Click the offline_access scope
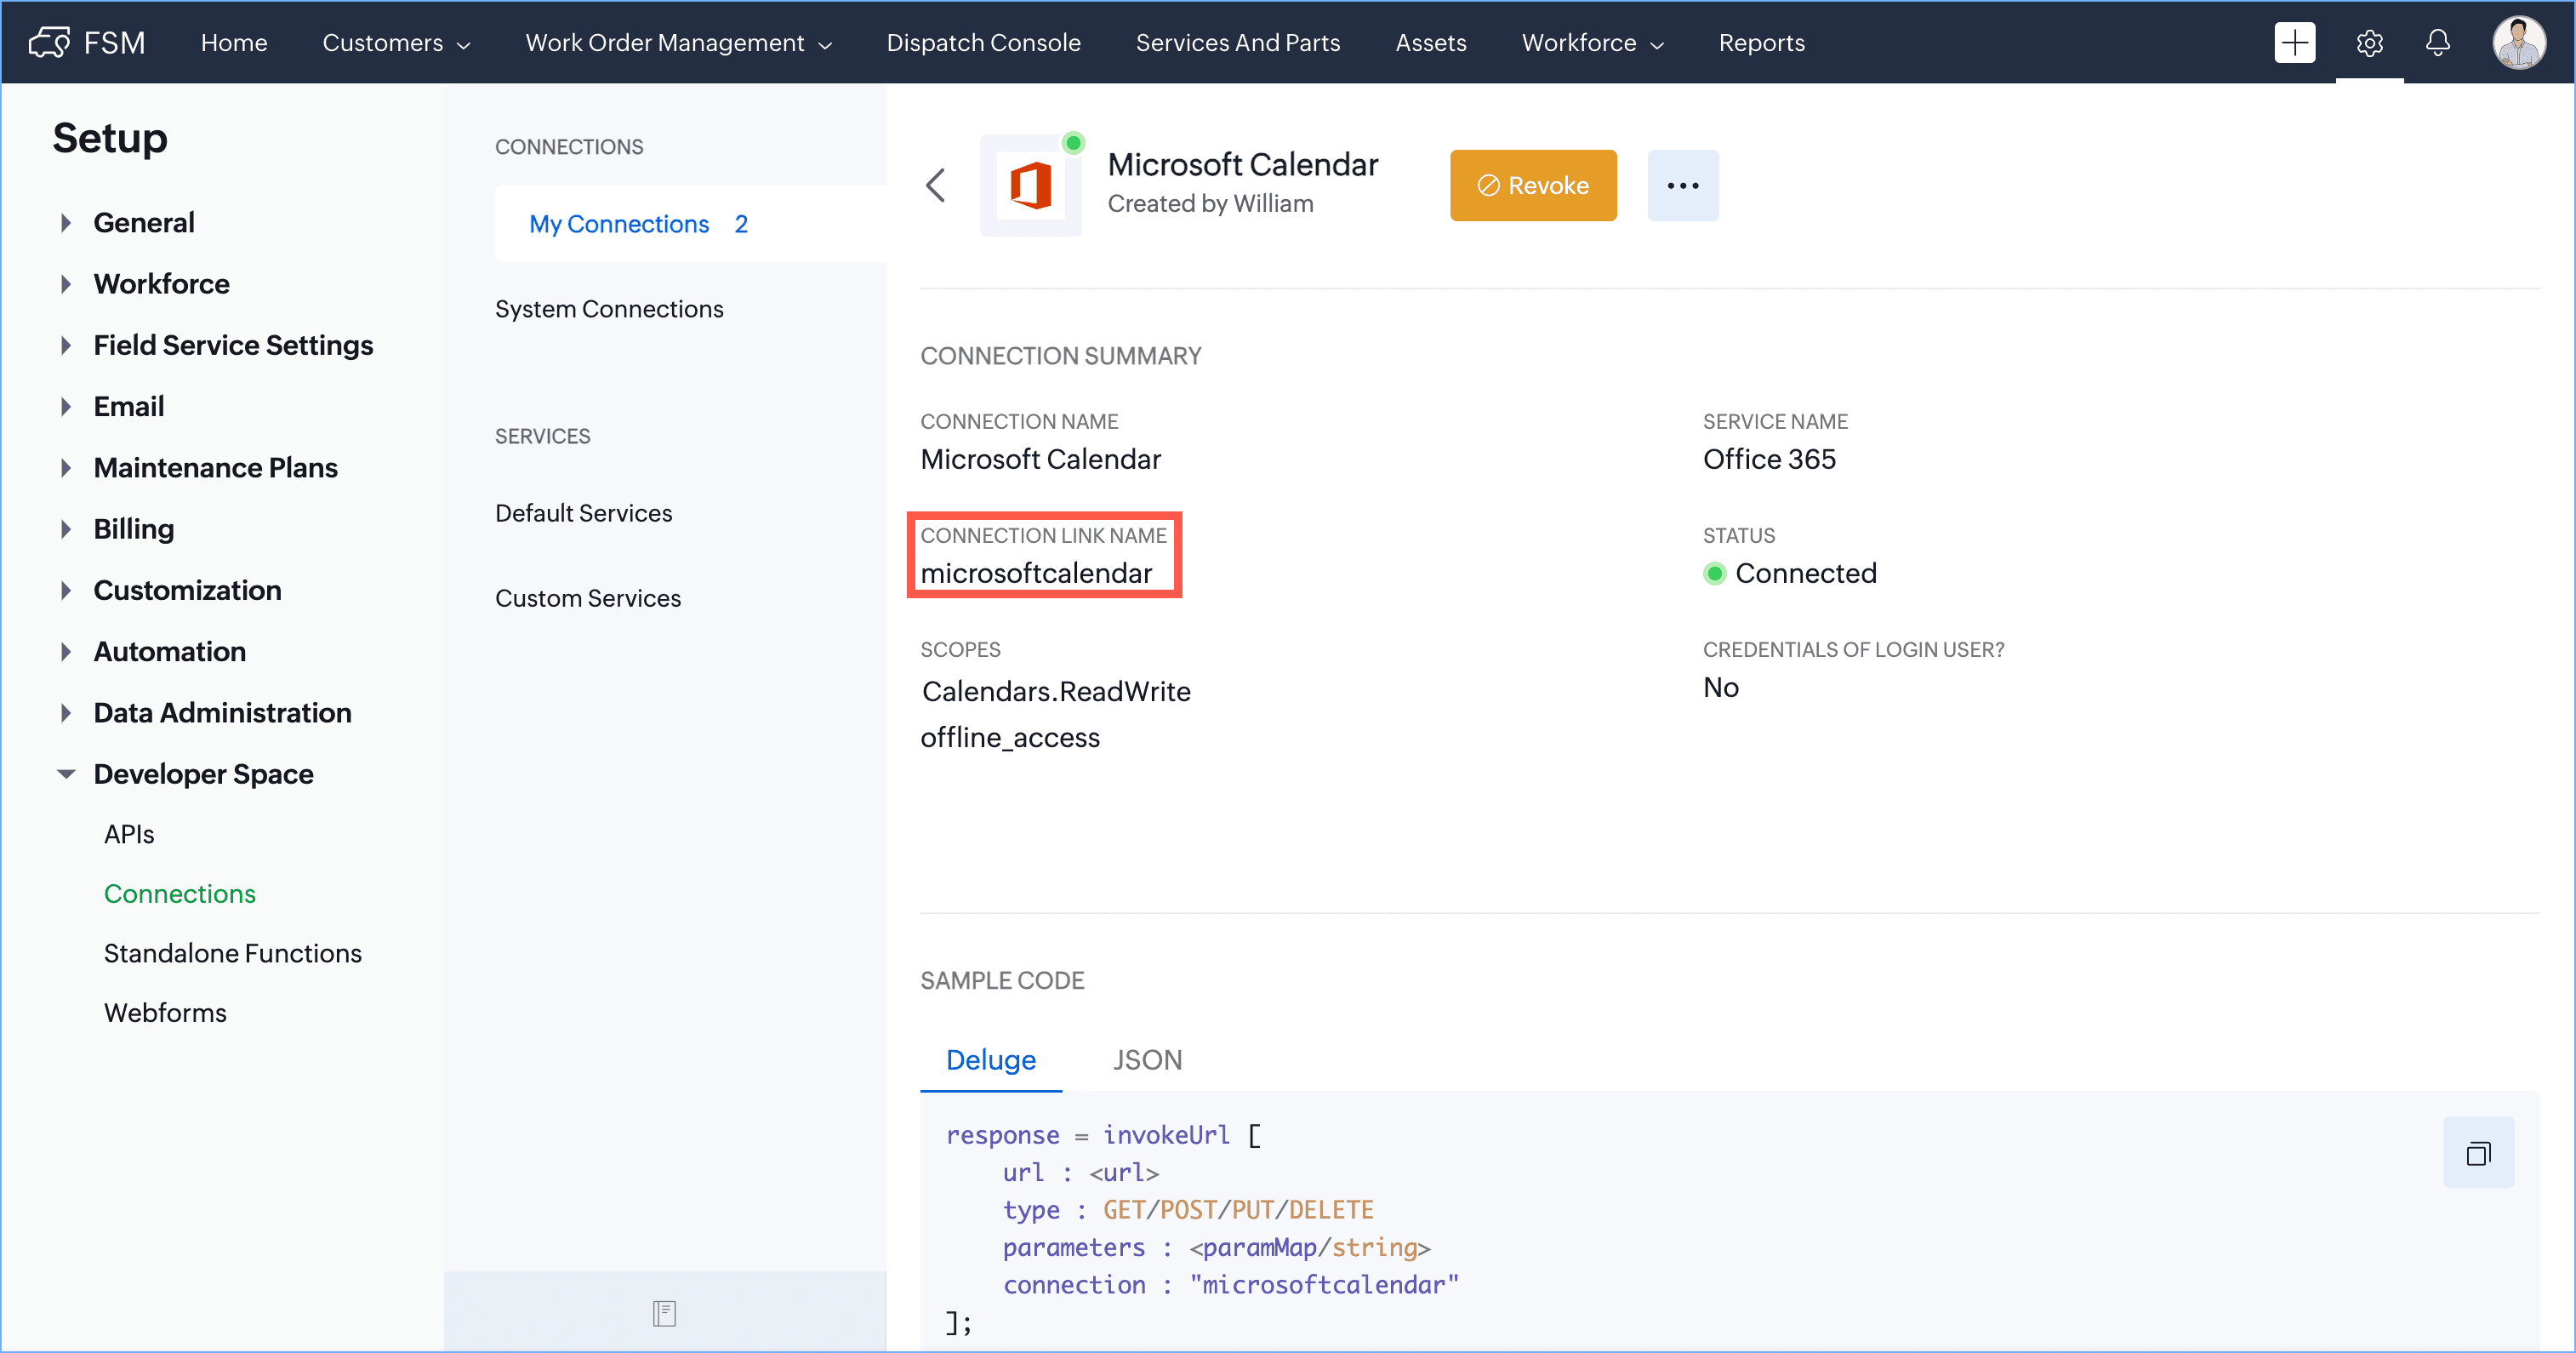 [1010, 737]
